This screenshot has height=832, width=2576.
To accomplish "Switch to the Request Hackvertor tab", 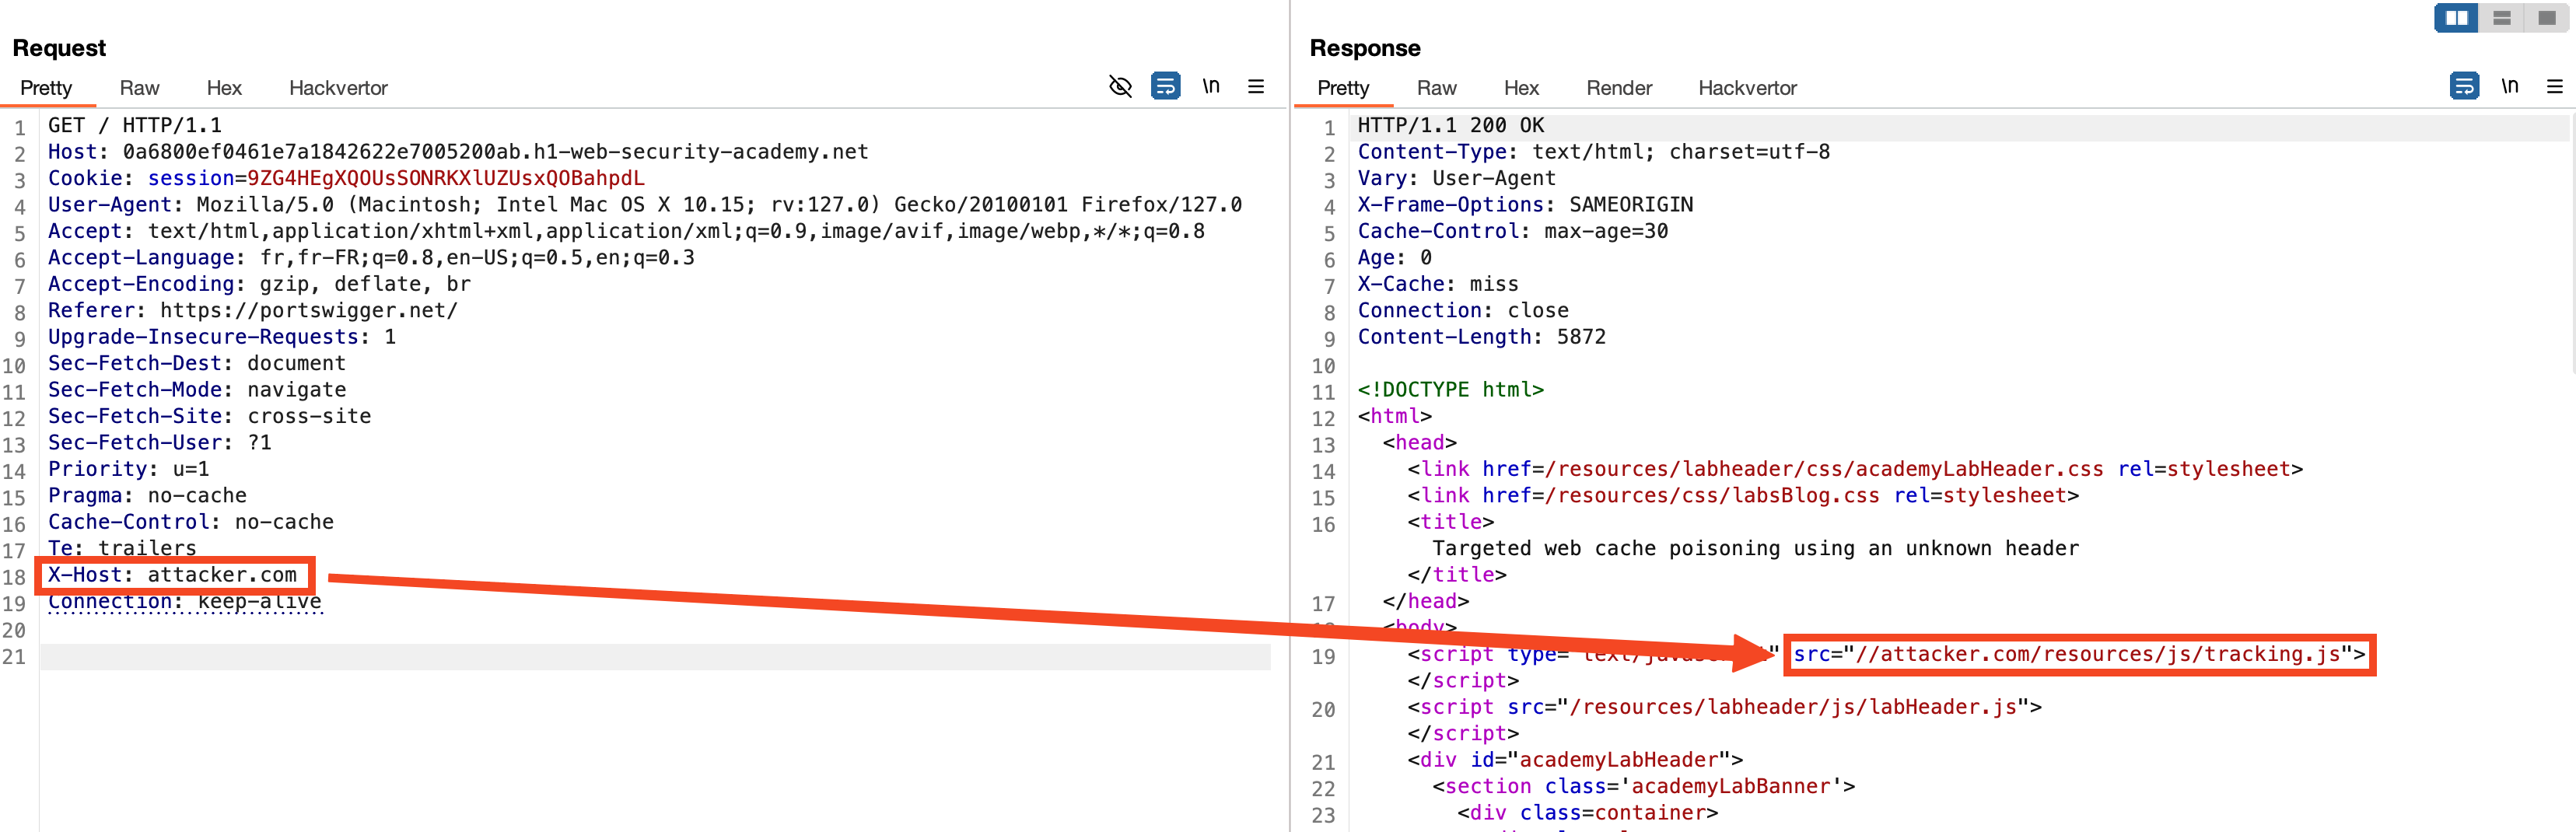I will coord(338,88).
